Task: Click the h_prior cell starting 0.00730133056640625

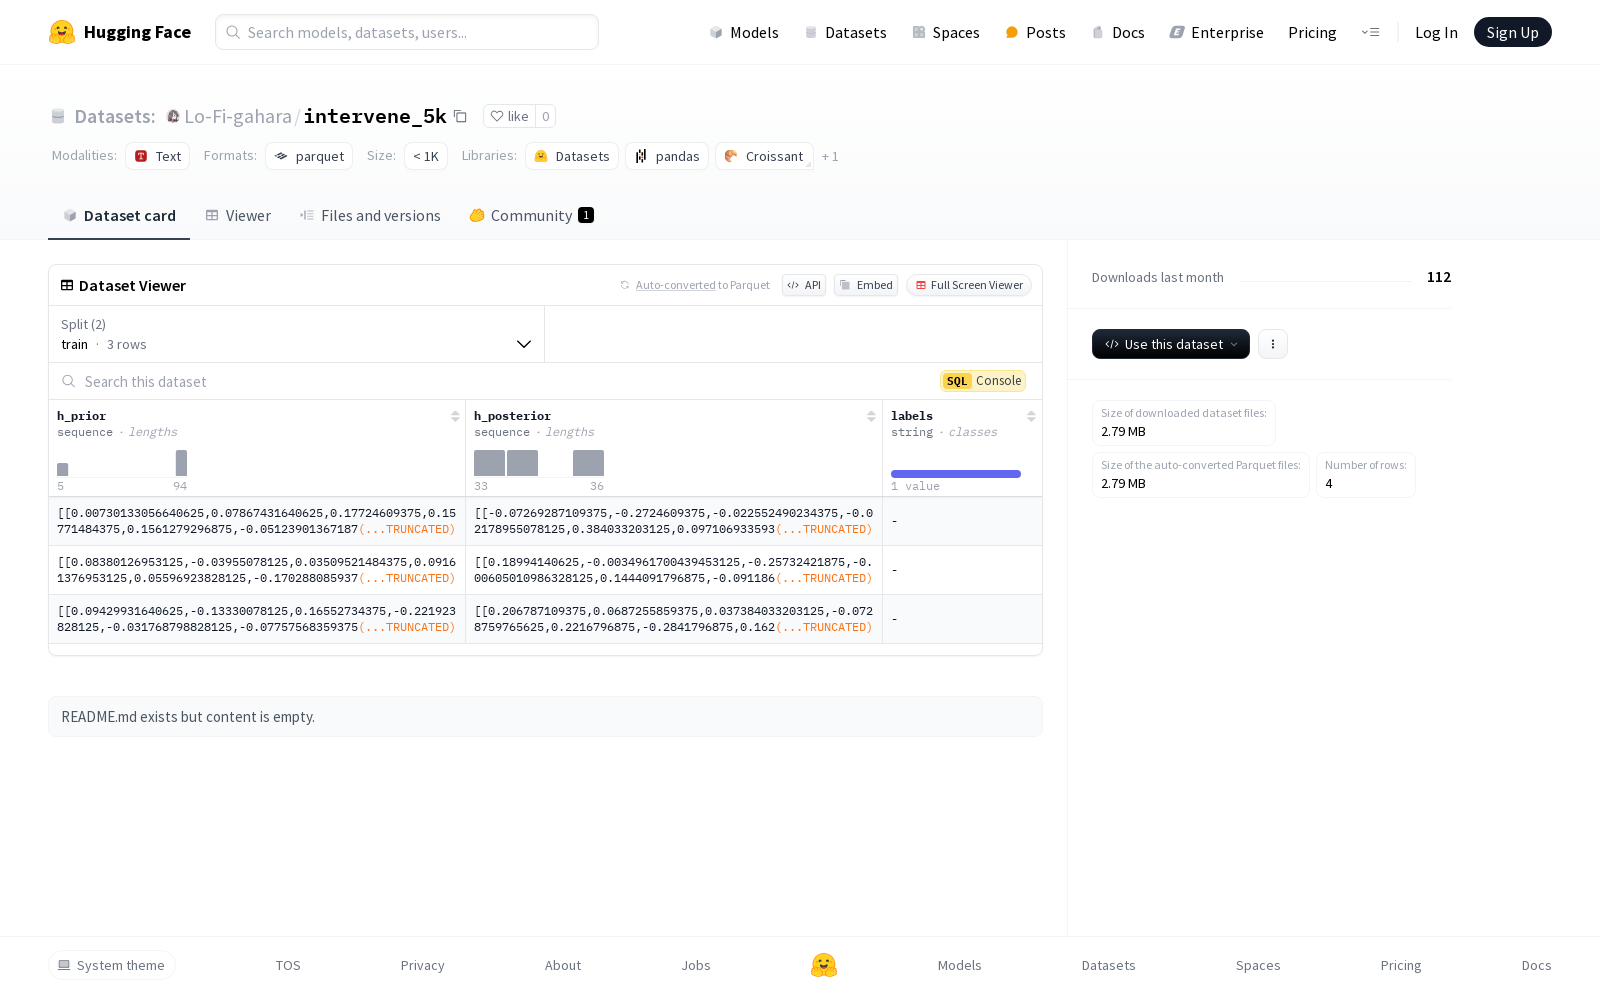Action: (x=257, y=521)
